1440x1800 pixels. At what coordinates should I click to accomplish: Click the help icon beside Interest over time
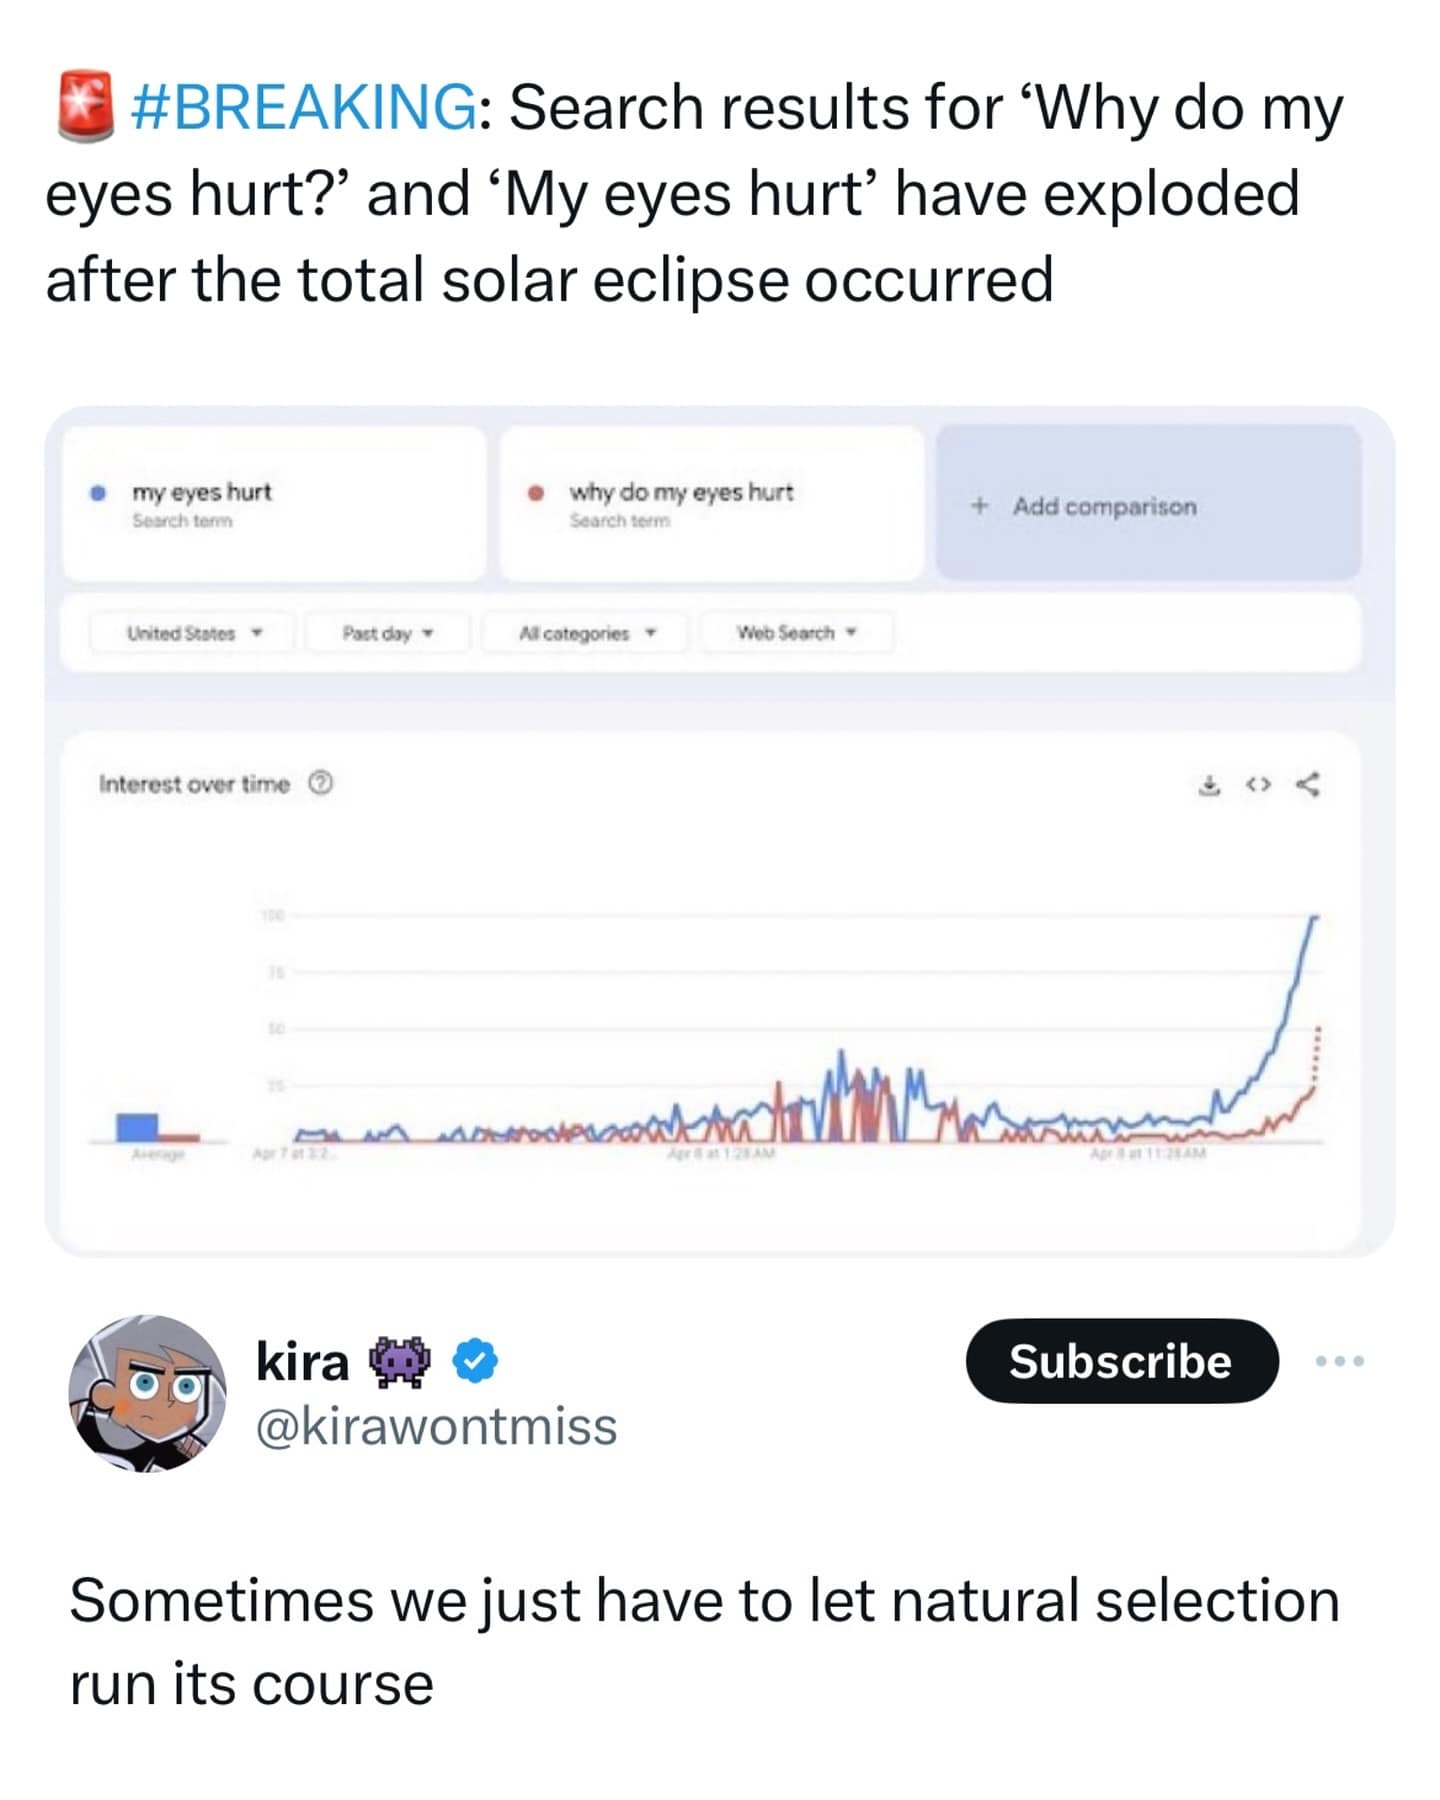click(320, 783)
